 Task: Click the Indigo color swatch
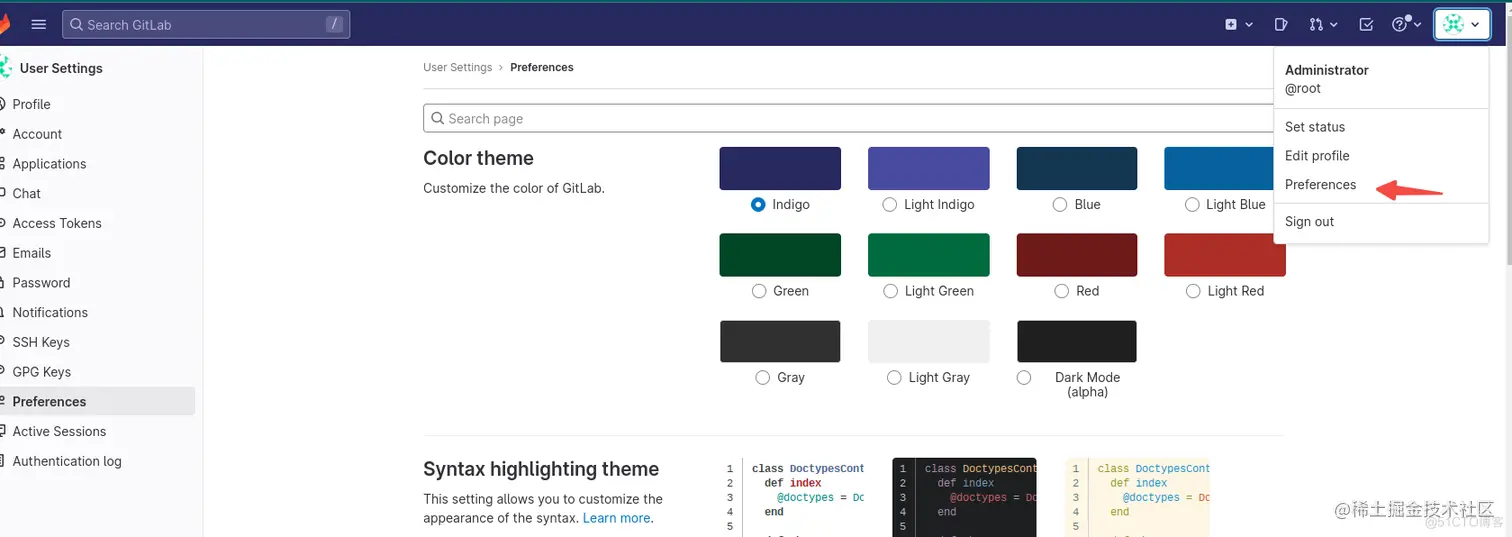[x=780, y=168]
